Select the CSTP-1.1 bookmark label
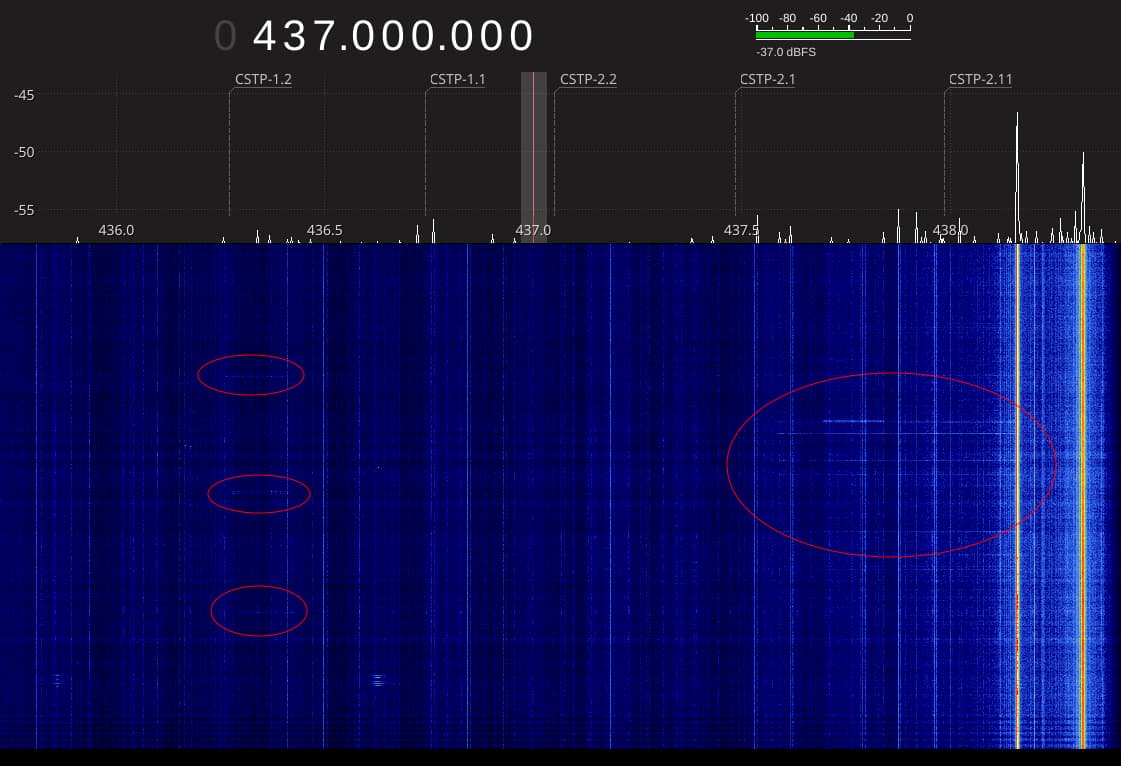The image size is (1121, 766). (x=458, y=79)
